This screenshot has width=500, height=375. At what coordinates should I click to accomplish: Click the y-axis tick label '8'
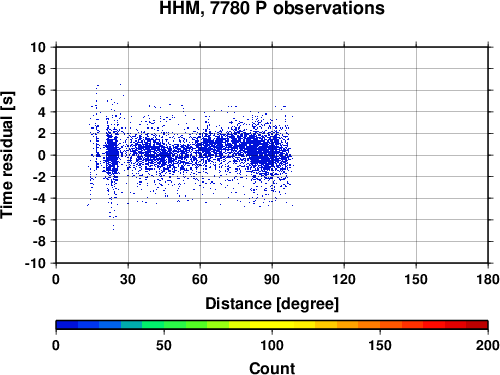[x=42, y=69]
